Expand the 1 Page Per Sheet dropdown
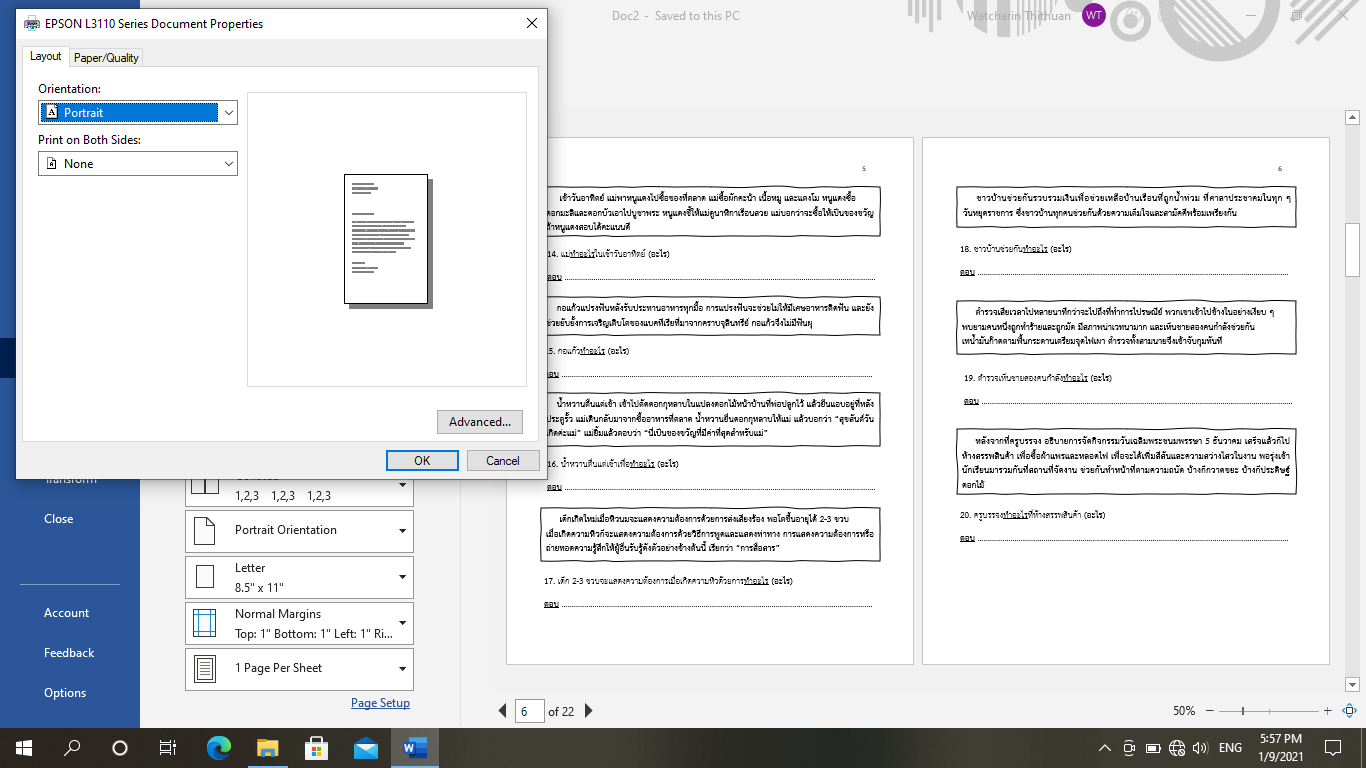Viewport: 1366px width, 768px height. (299, 669)
